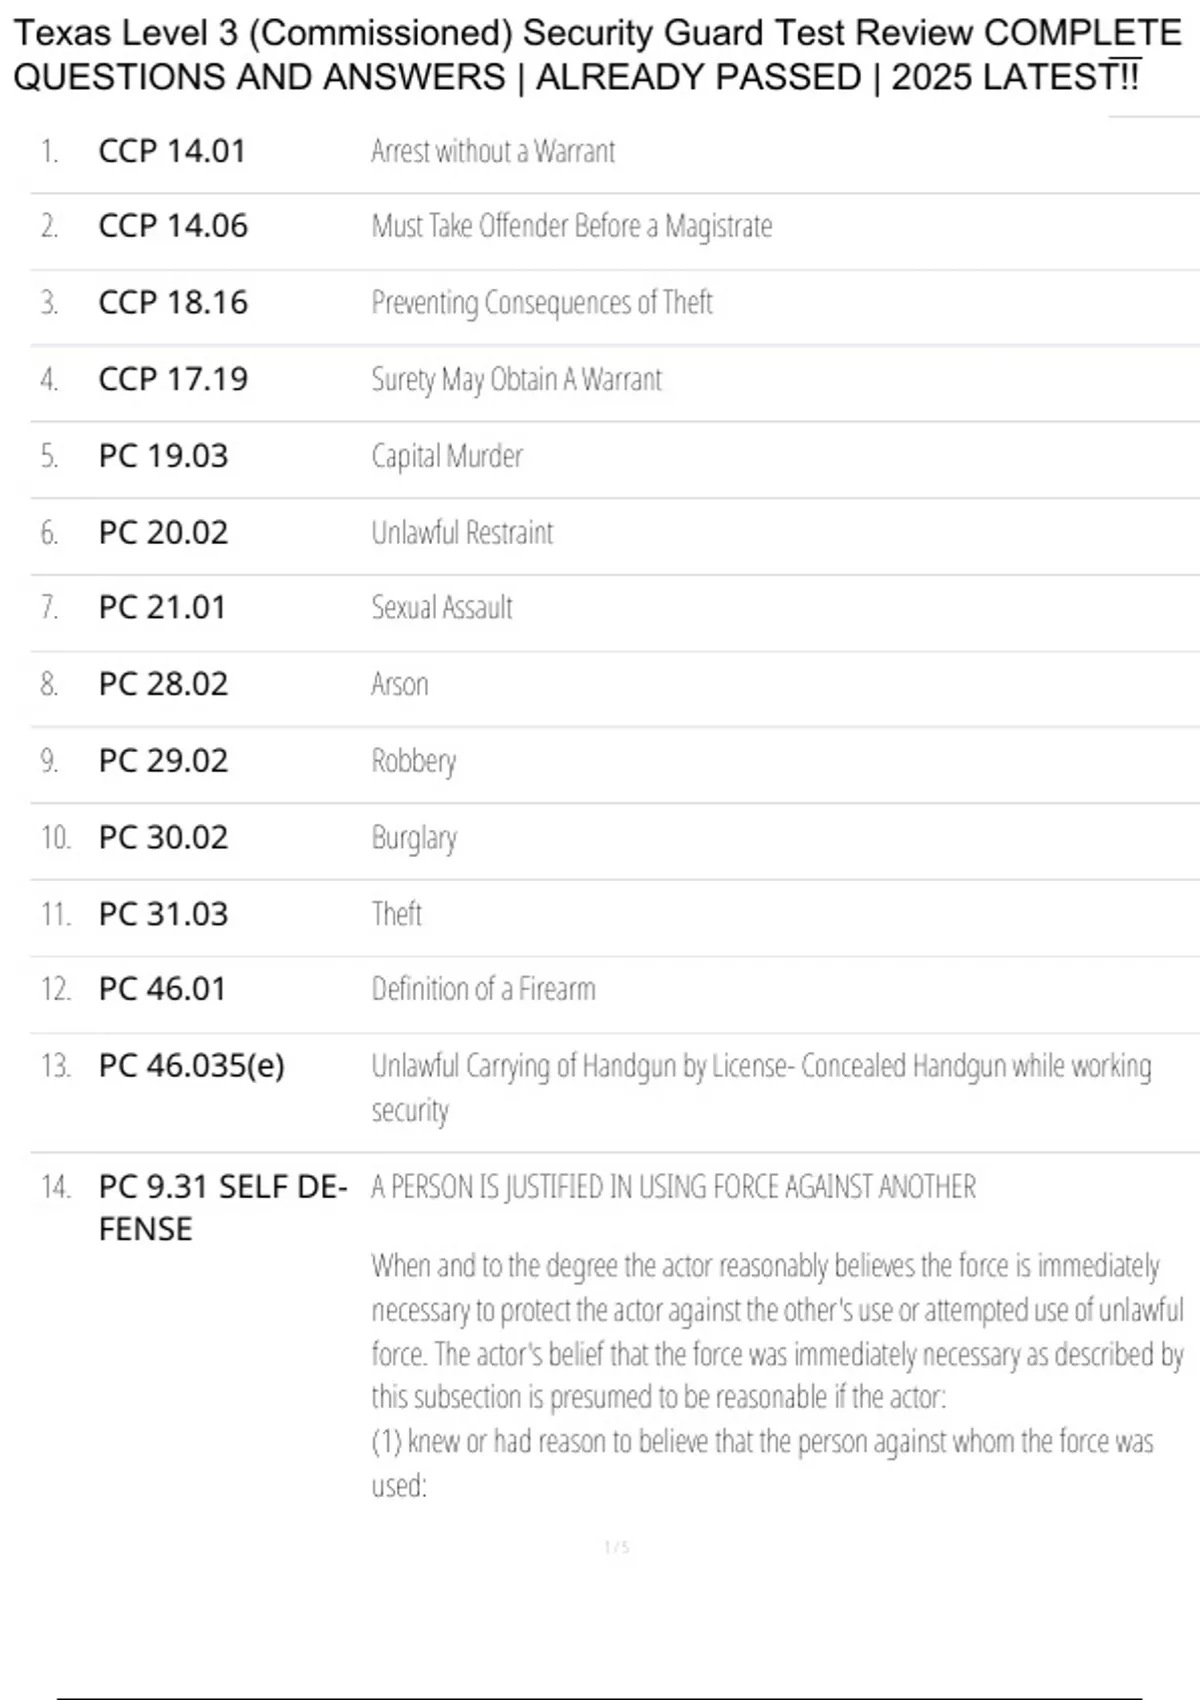The image size is (1200, 1700).
Task: Select the CCP 14.01 term
Action: [x=172, y=151]
